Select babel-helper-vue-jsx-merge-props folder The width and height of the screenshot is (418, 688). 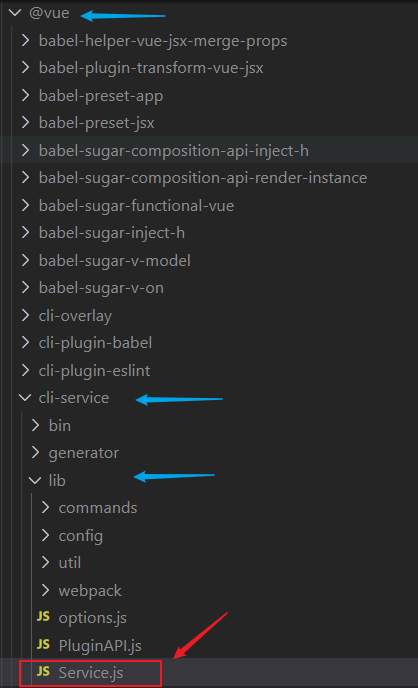click(163, 41)
